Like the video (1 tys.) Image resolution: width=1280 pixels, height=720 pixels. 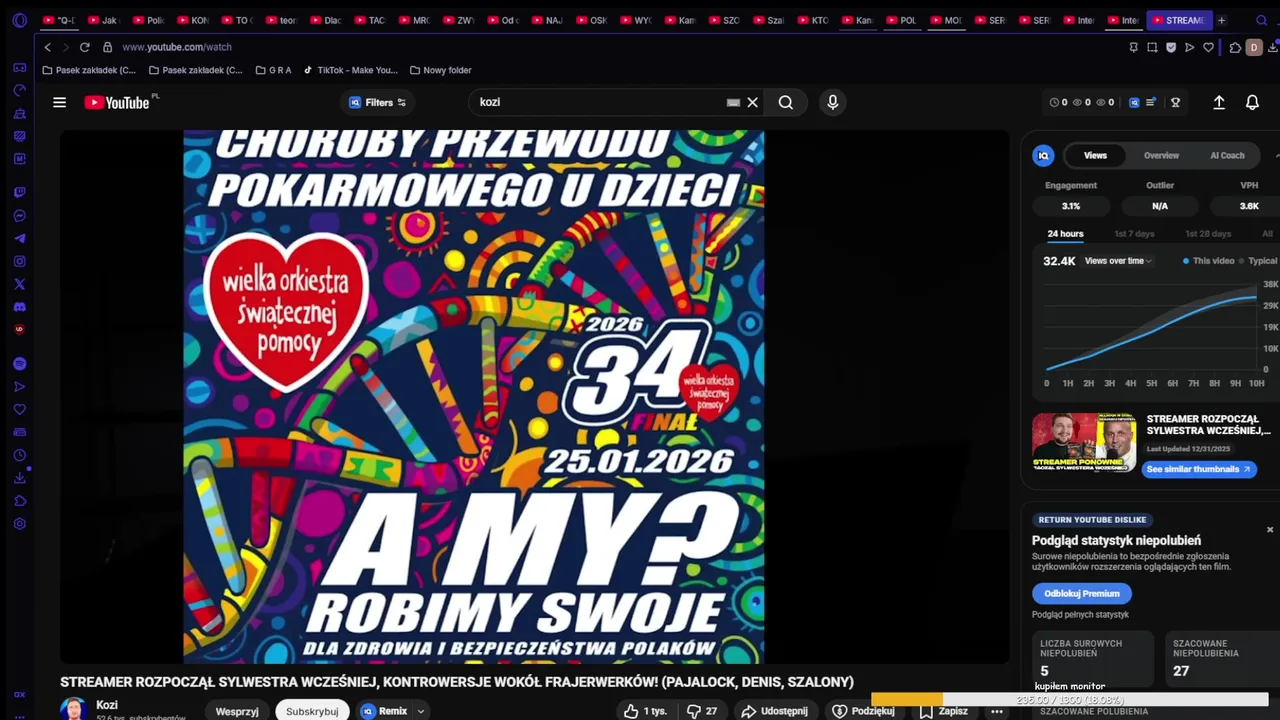(x=645, y=711)
